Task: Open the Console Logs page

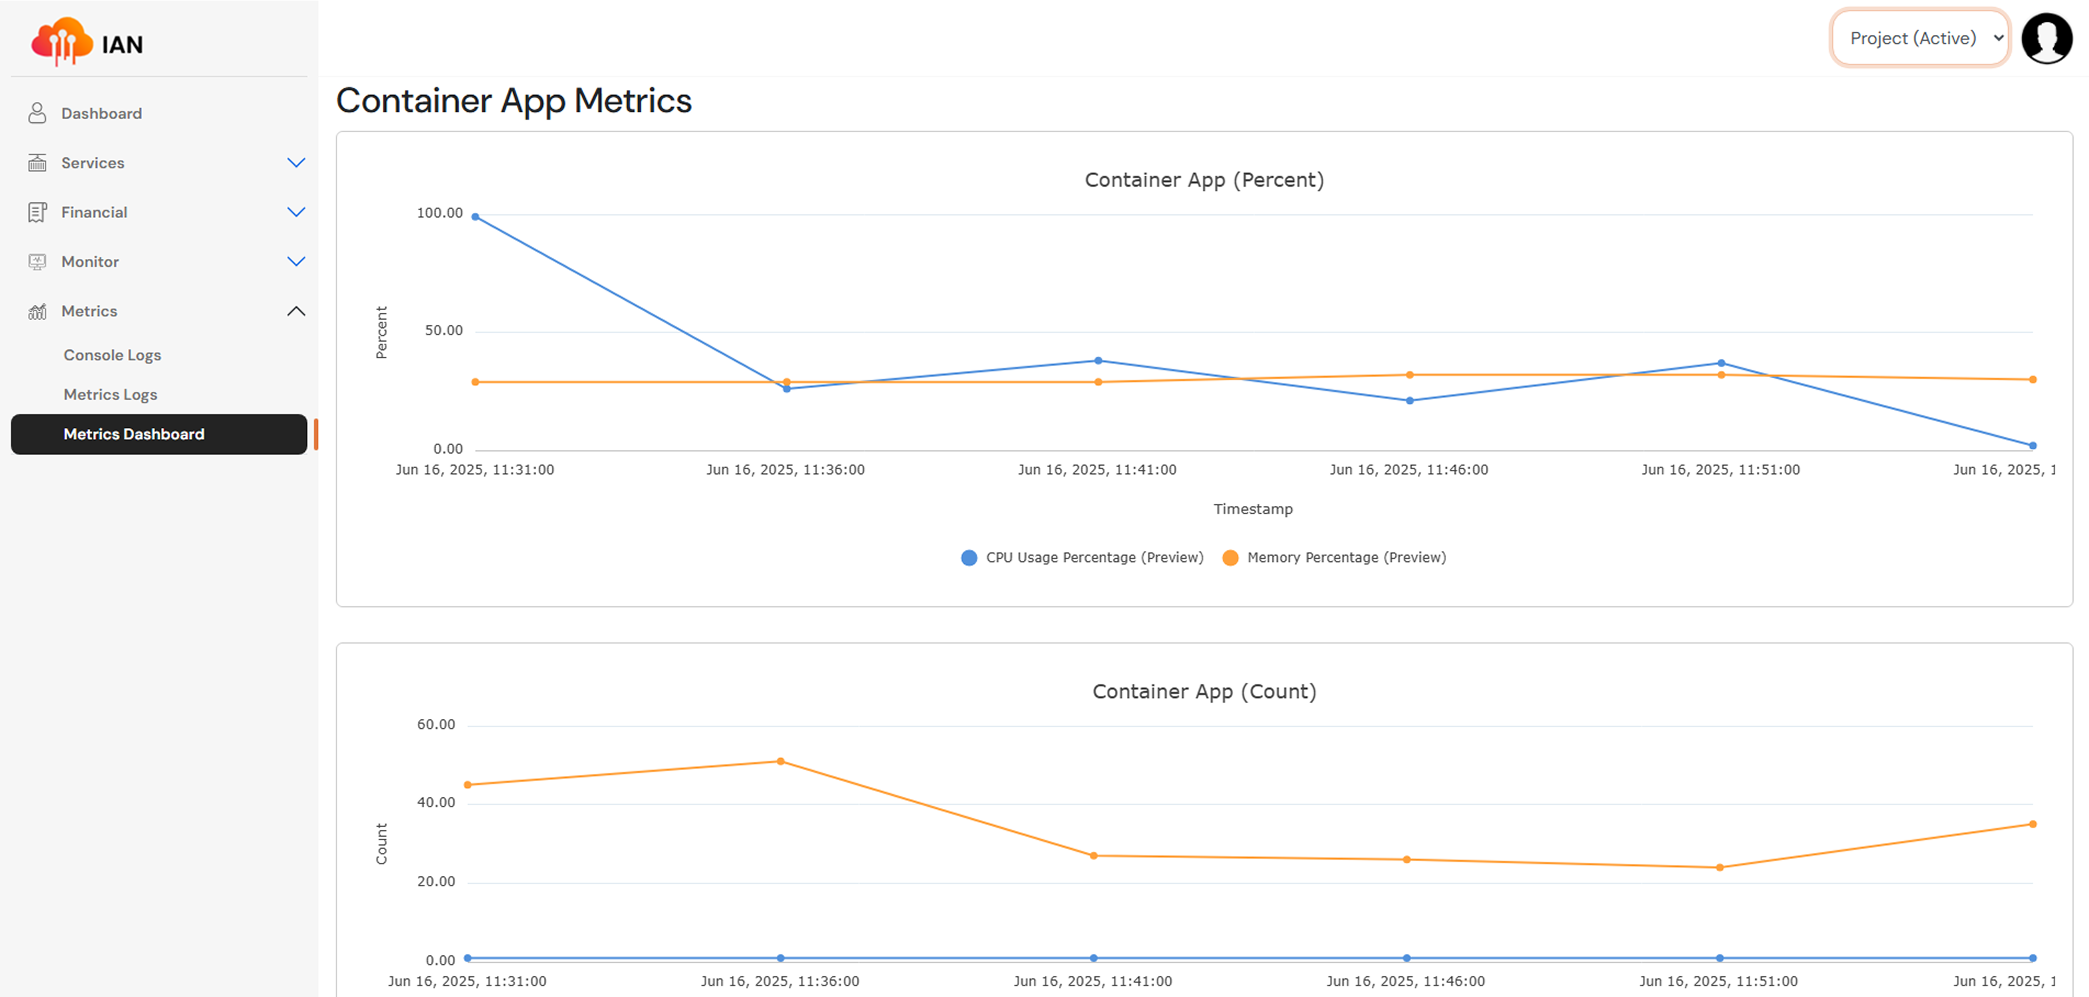Action: click(x=111, y=354)
